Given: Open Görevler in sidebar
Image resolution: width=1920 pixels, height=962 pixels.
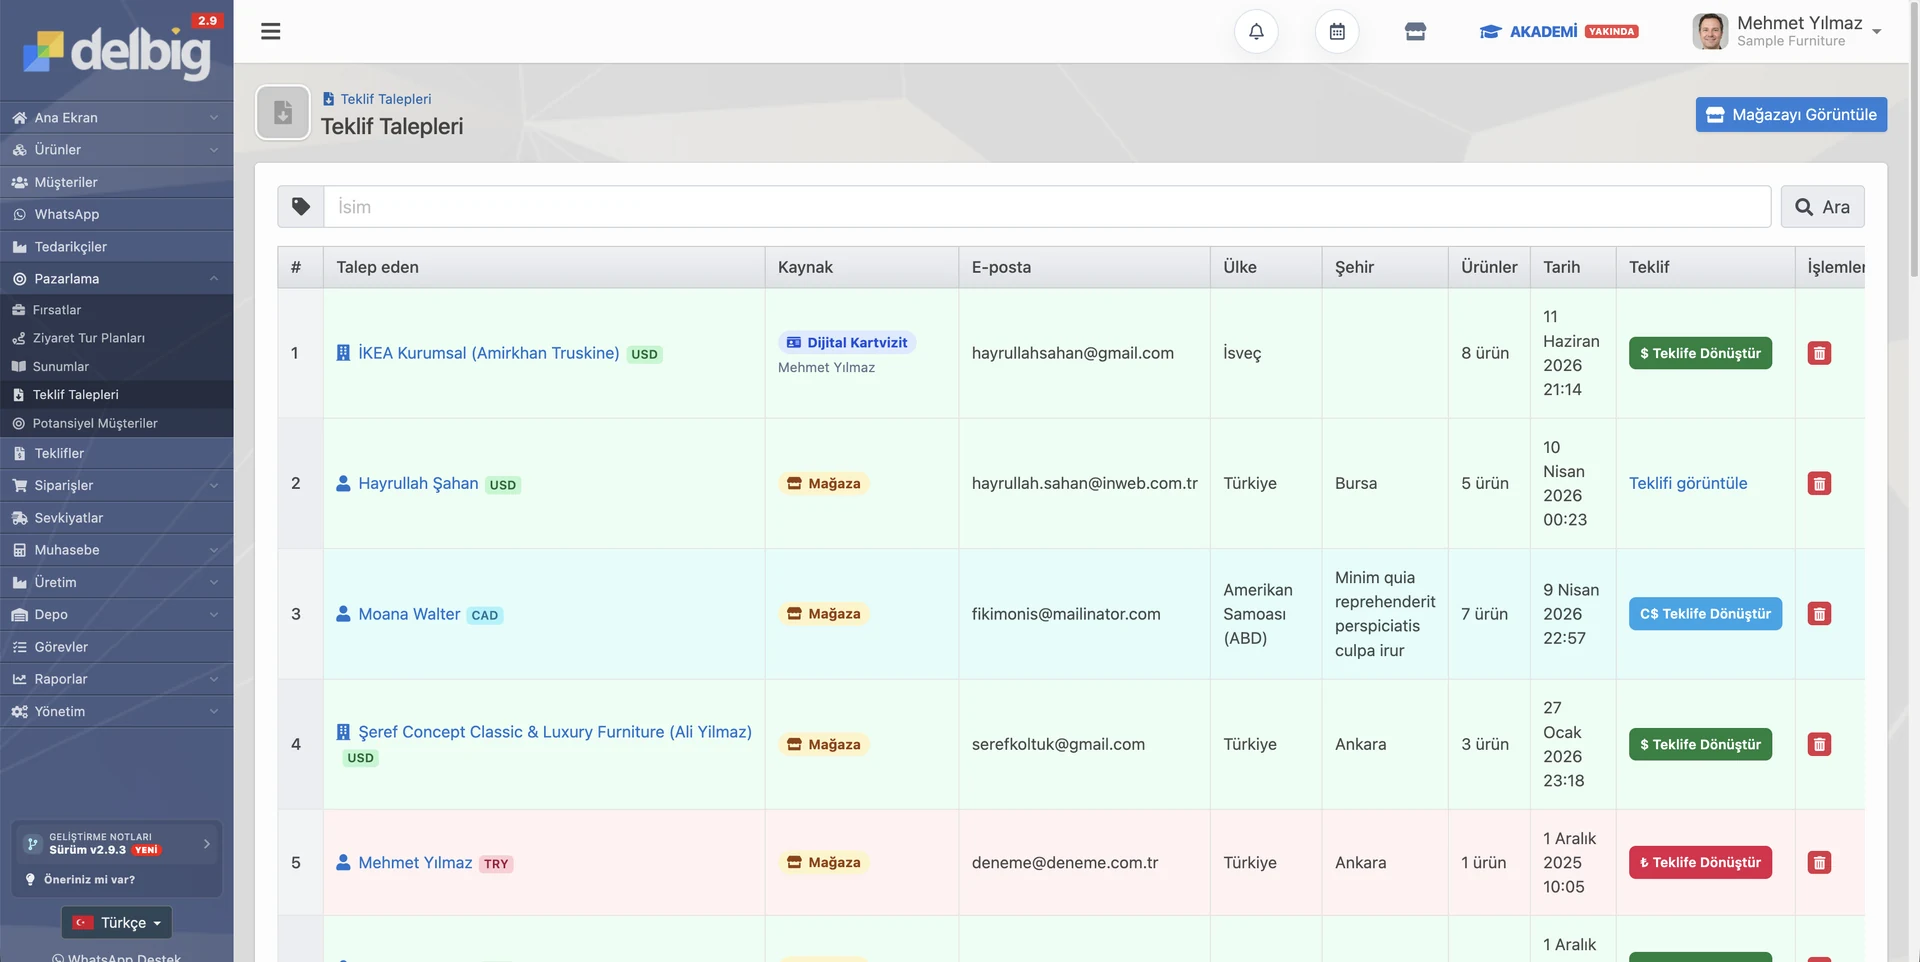Looking at the screenshot, I should (116, 647).
